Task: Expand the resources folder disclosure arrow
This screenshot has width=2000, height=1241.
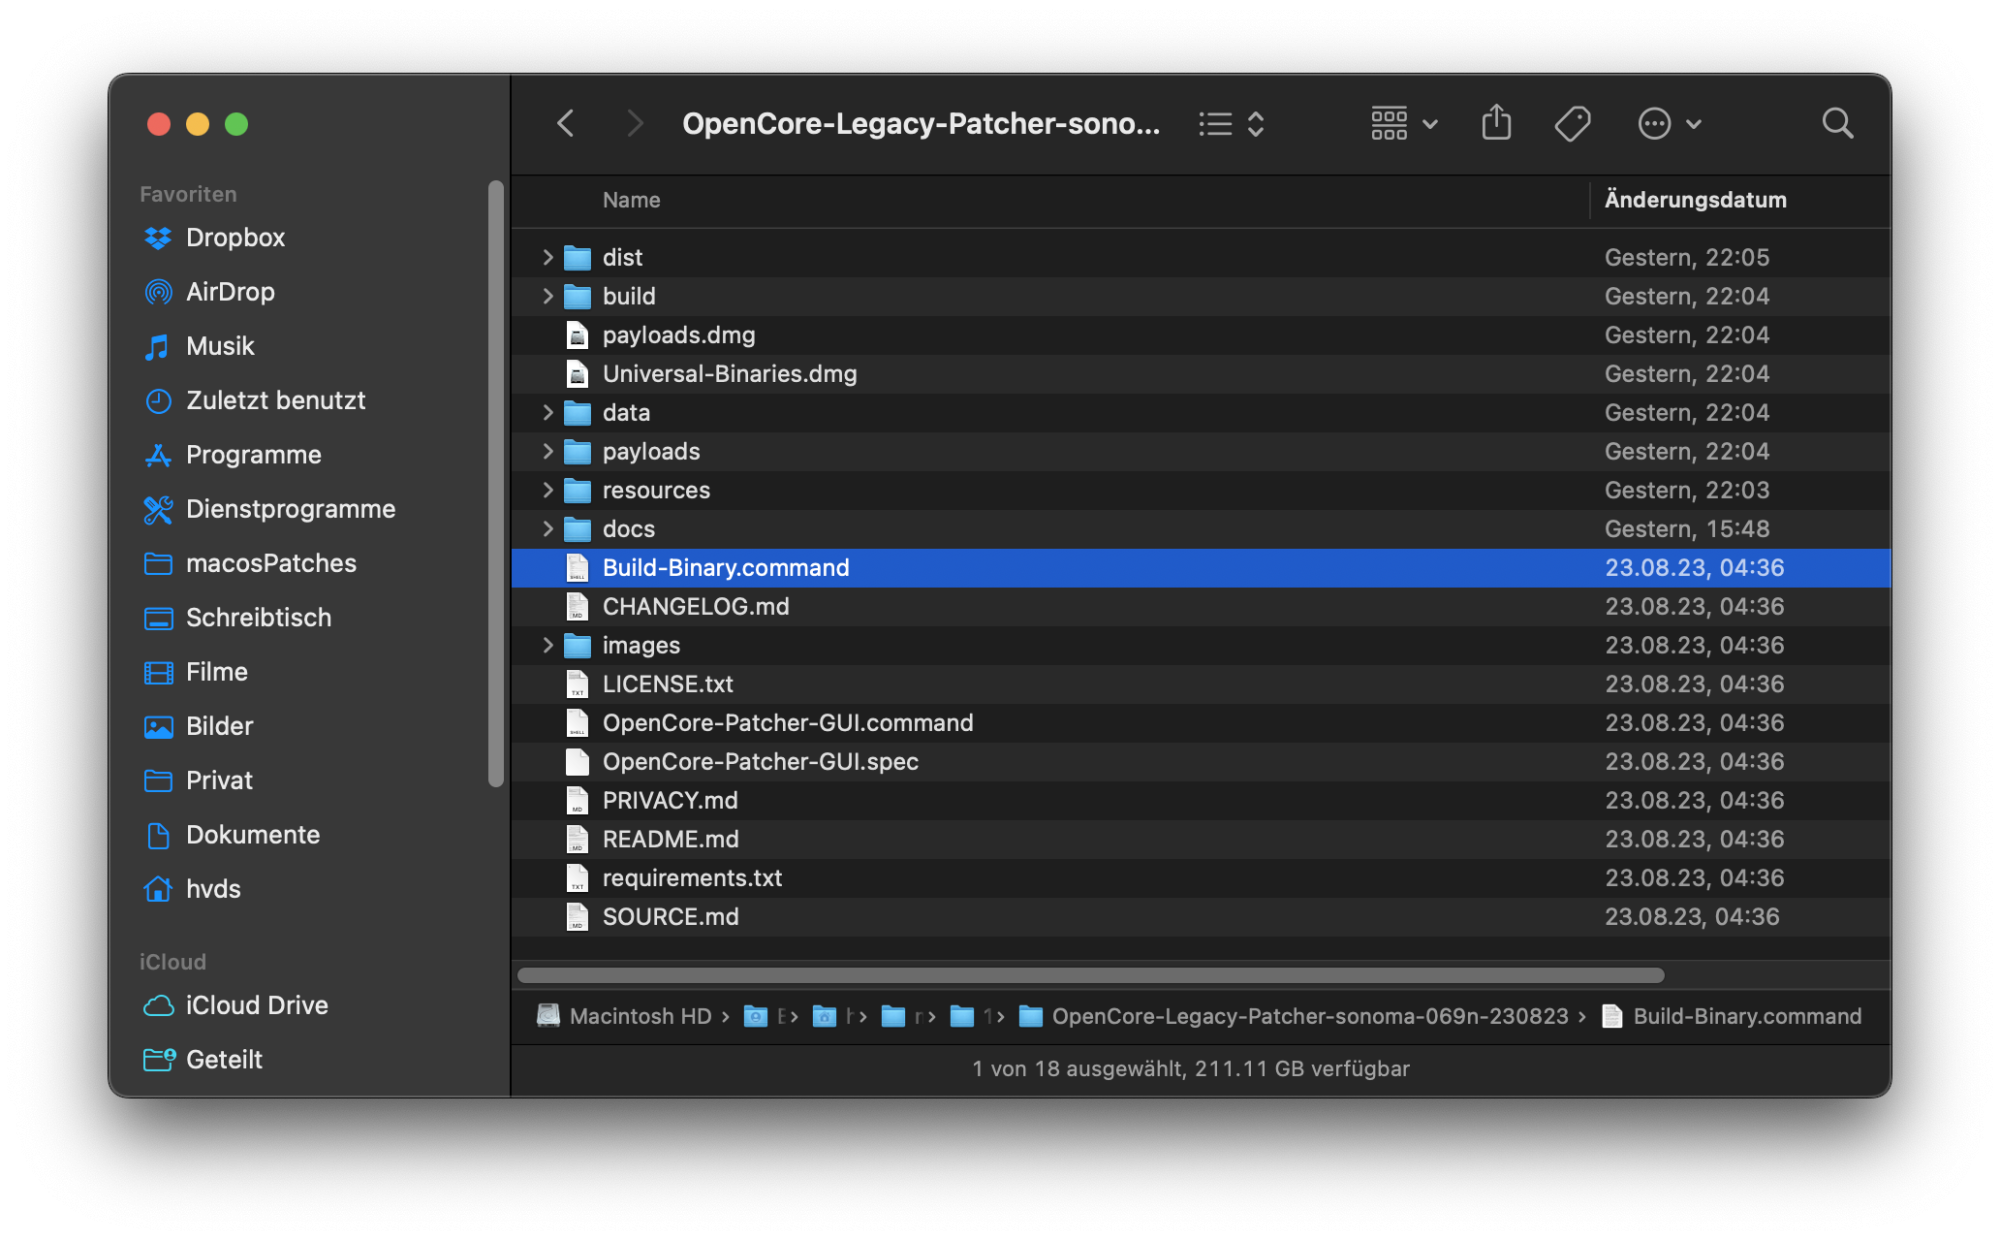Action: point(547,490)
